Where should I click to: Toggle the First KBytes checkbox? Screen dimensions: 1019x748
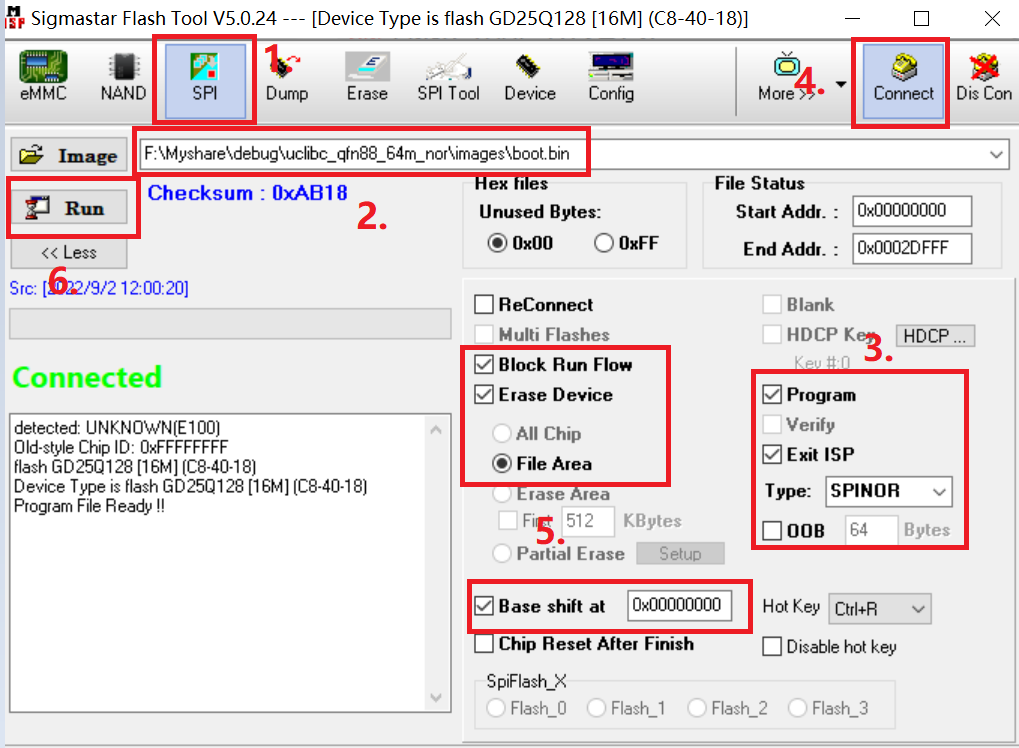point(508,521)
